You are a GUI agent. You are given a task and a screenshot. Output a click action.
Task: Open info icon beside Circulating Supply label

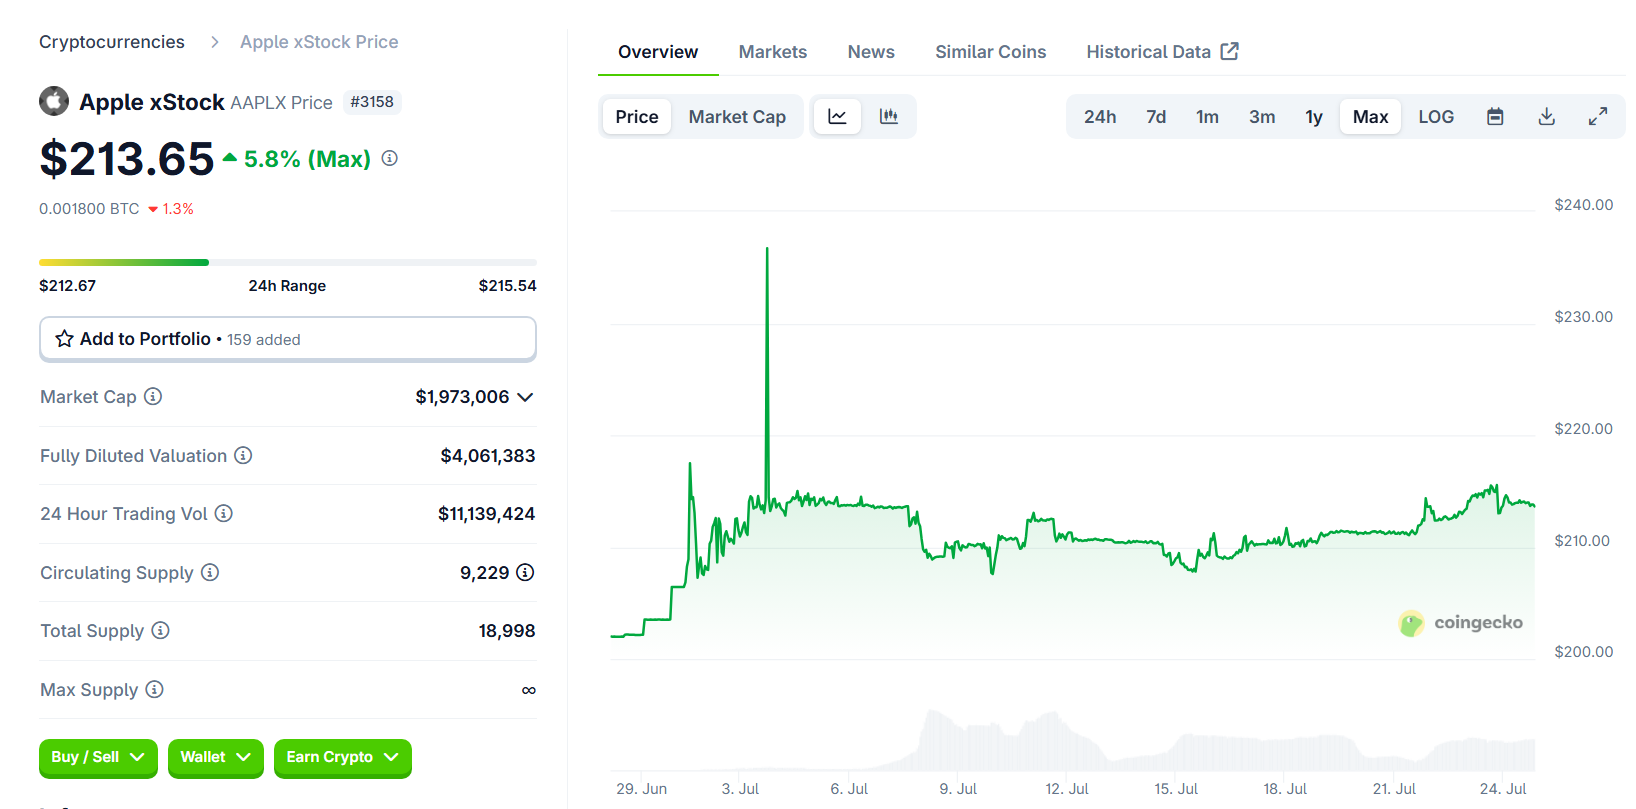click(x=210, y=572)
